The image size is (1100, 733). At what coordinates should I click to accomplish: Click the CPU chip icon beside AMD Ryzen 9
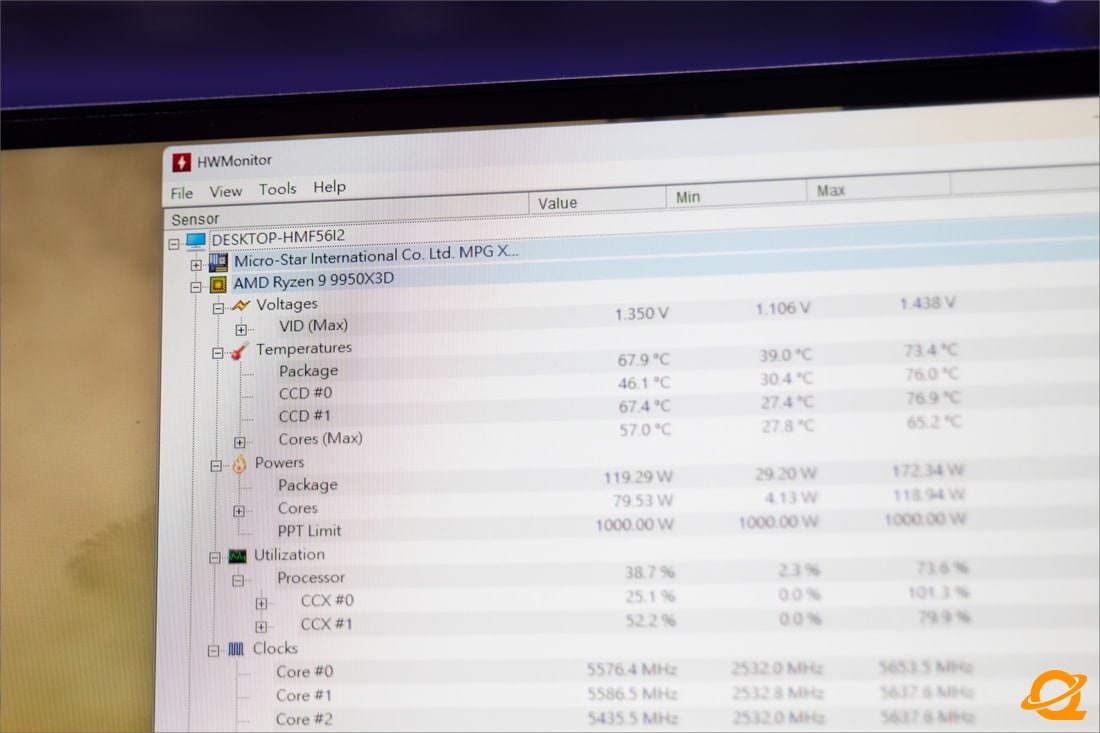click(218, 284)
